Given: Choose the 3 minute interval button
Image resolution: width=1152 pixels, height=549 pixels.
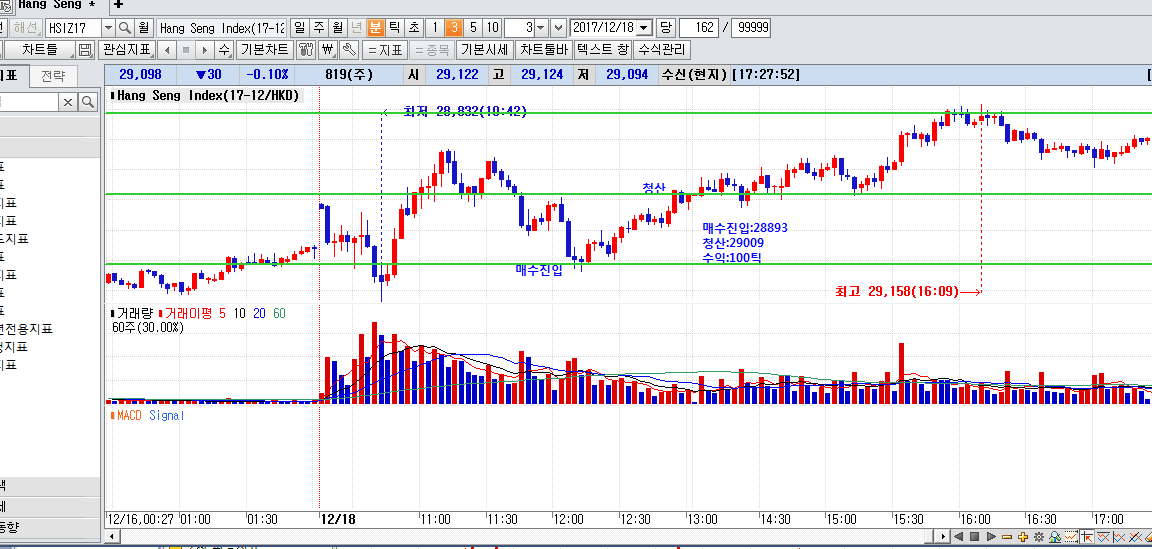Looking at the screenshot, I should click(454, 28).
